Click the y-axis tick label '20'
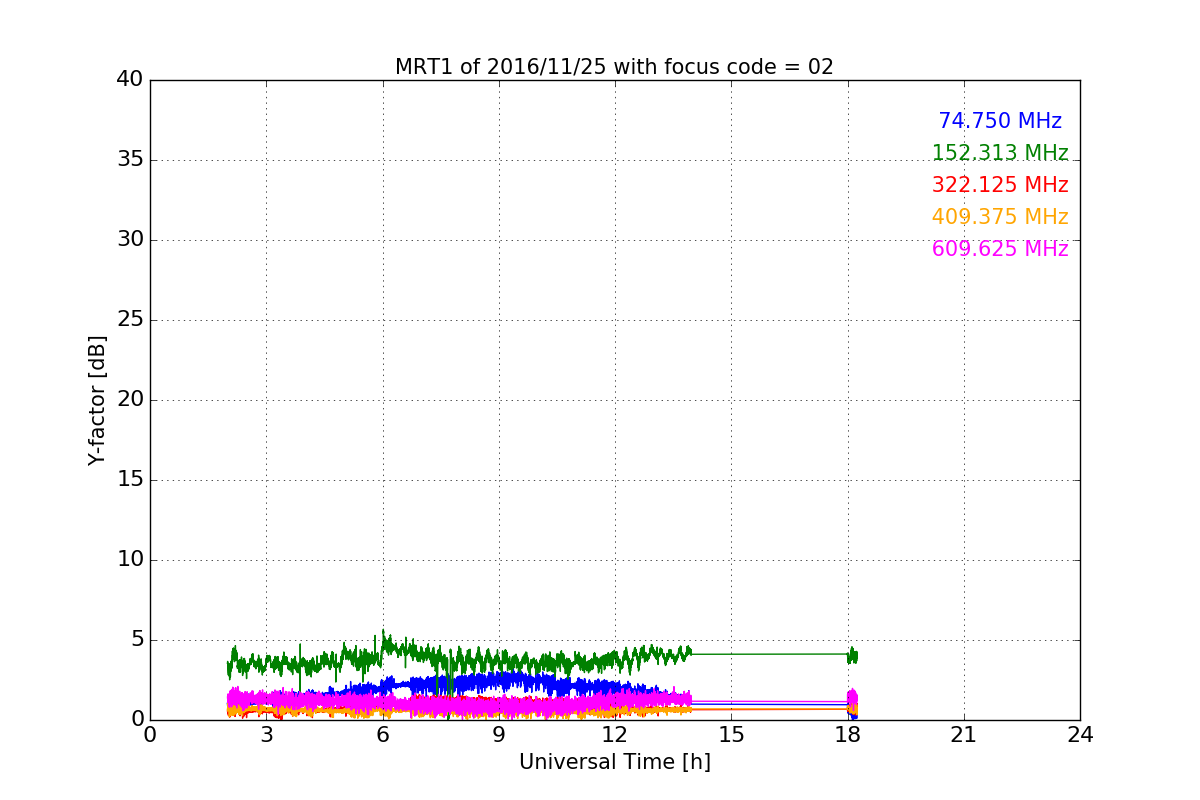Viewport: 1200px width, 800px height. (x=130, y=400)
